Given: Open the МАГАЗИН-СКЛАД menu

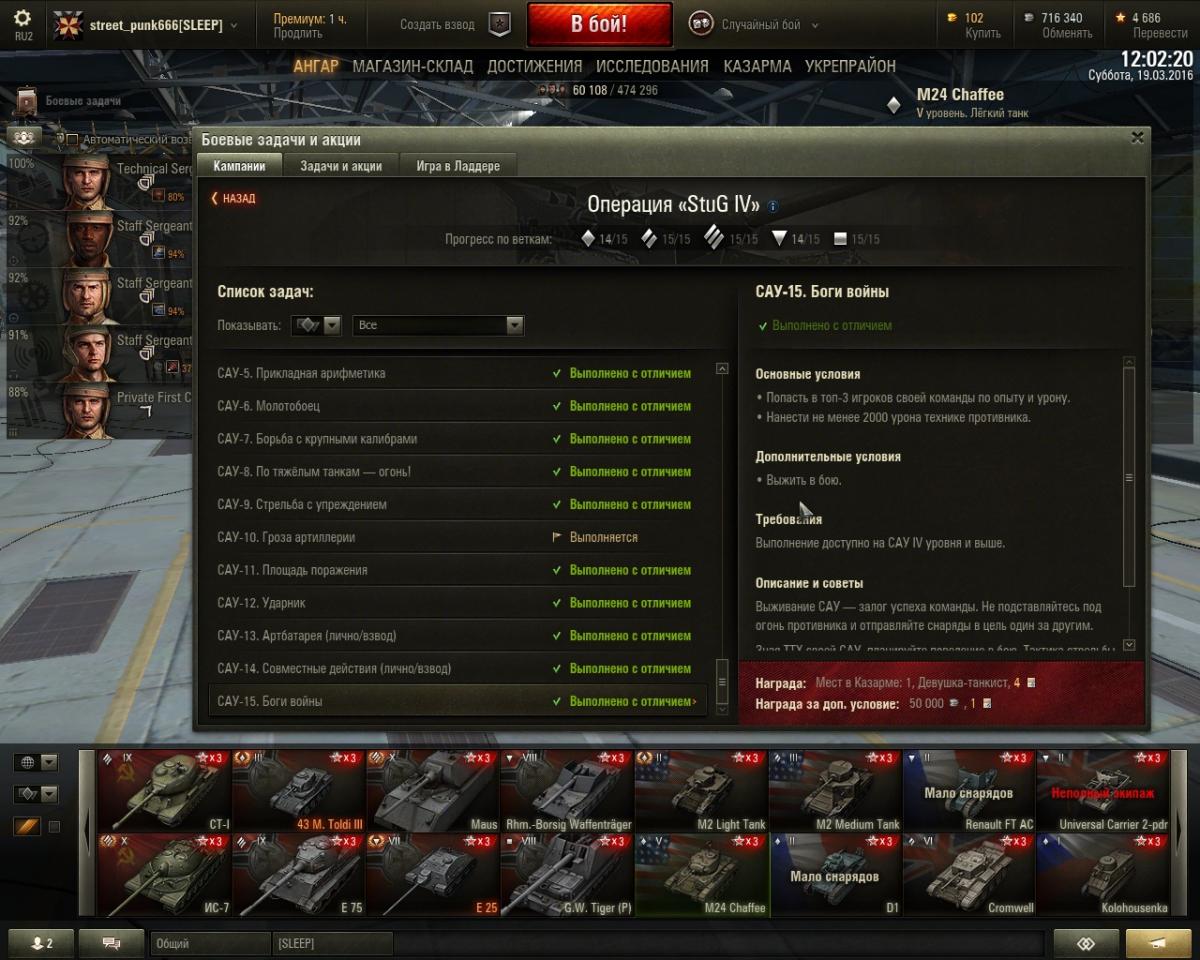Looking at the screenshot, I should [413, 66].
